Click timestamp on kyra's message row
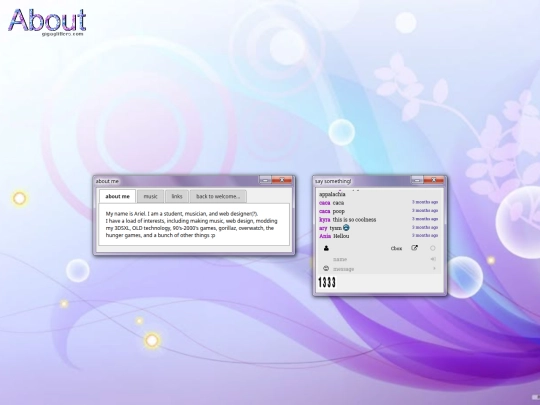 pos(425,219)
